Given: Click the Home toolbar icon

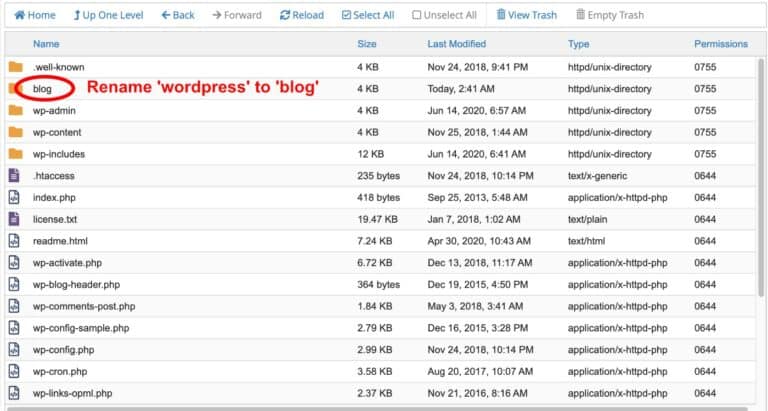Looking at the screenshot, I should (x=20, y=15).
